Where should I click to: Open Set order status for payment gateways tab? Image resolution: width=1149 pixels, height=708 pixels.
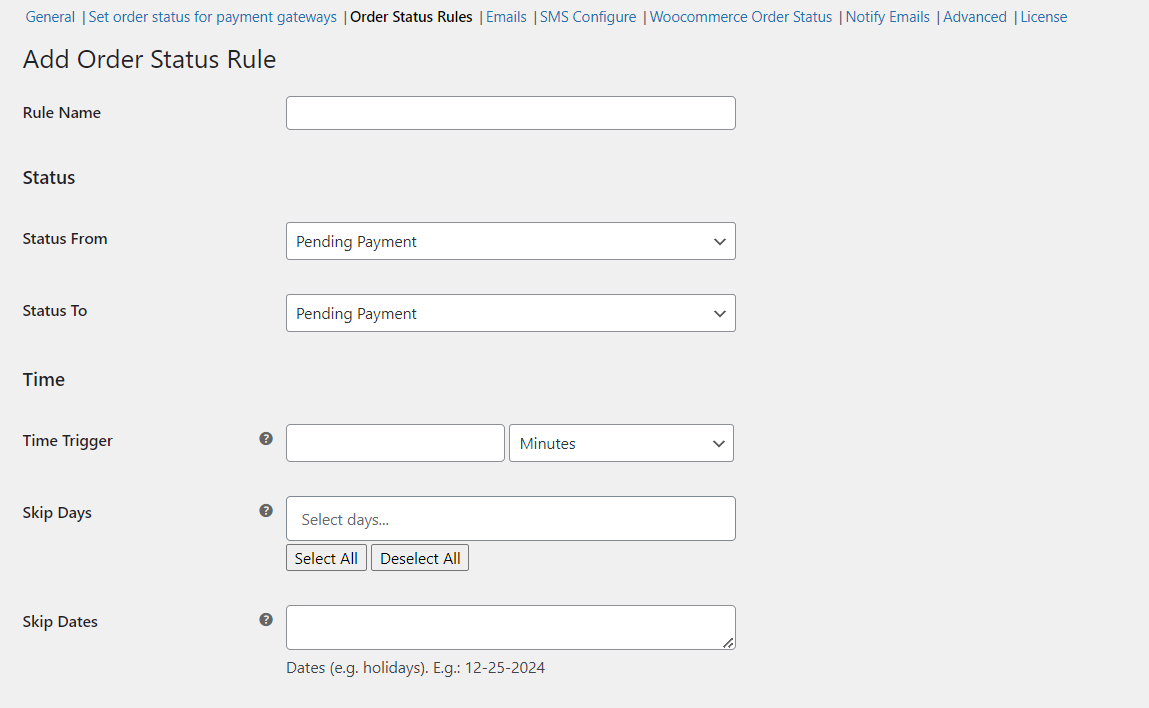[213, 17]
